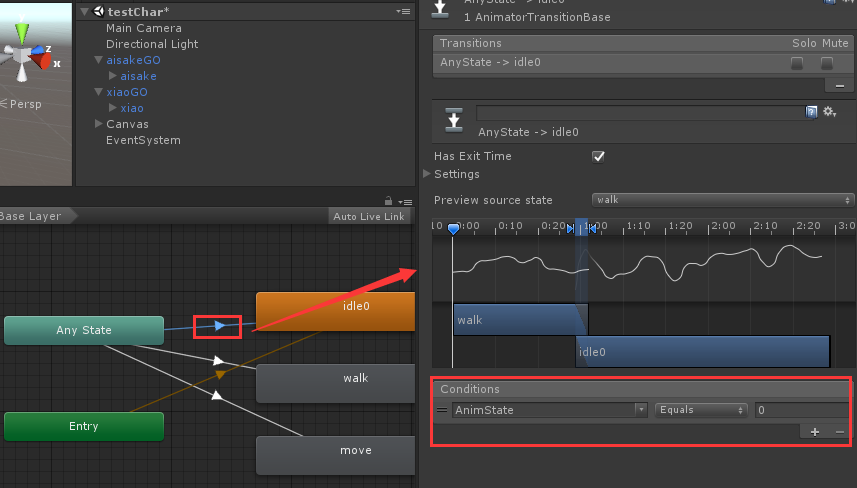Open the transition help book icon
857x488 pixels.
point(812,111)
